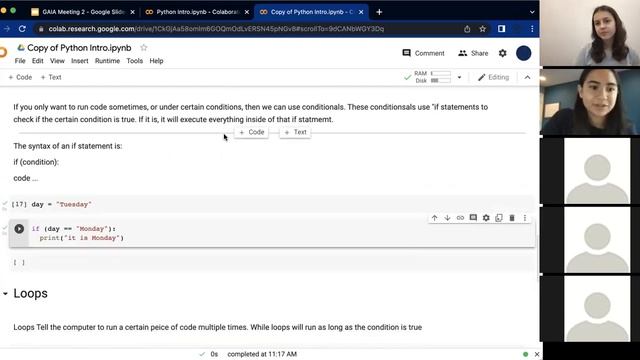640x360 pixels.
Task: Add a text cell from top toolbar
Action: coord(51,77)
